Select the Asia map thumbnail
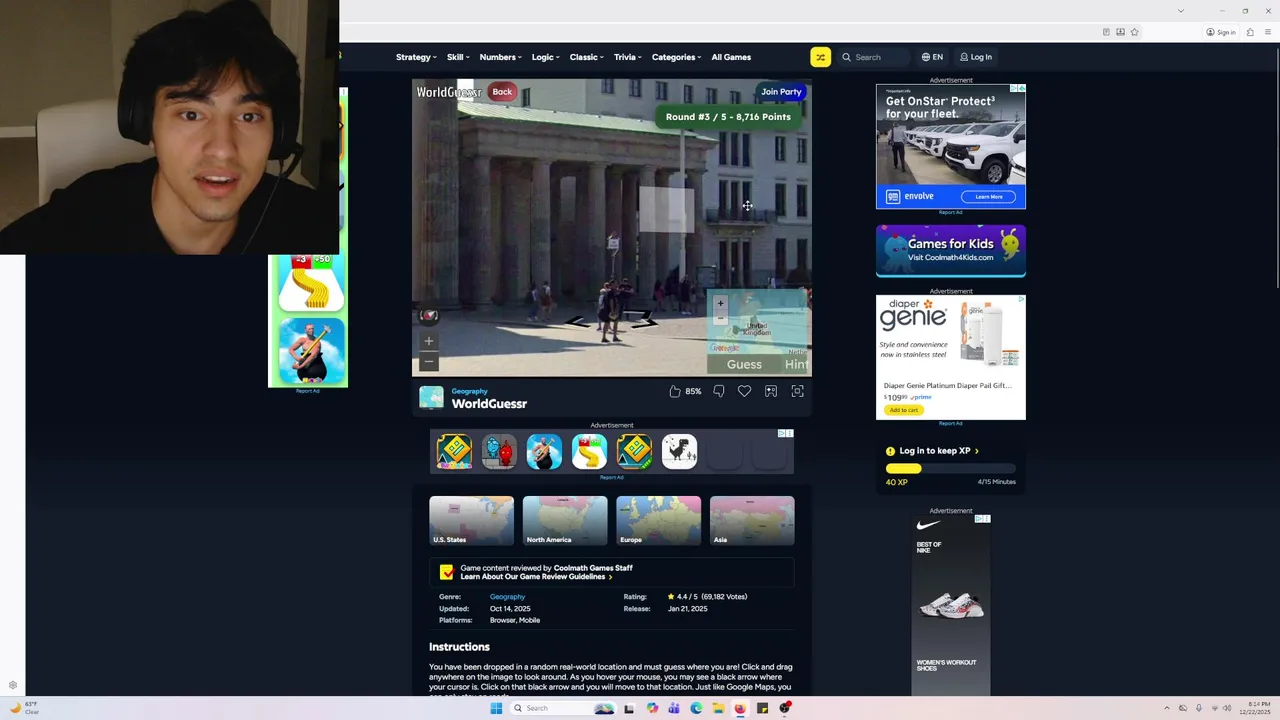Screen dimensions: 1280x720 752,520
